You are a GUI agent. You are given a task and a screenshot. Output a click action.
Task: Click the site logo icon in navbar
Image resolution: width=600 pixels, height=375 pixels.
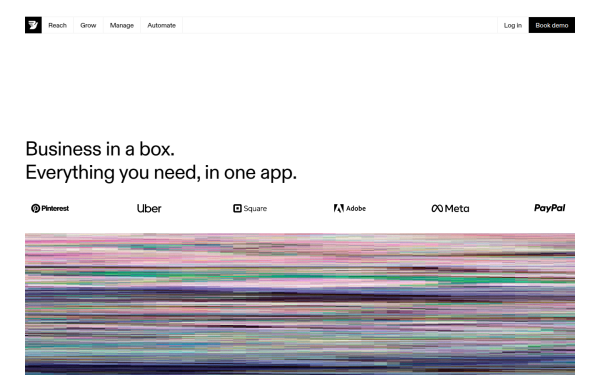tap(33, 25)
